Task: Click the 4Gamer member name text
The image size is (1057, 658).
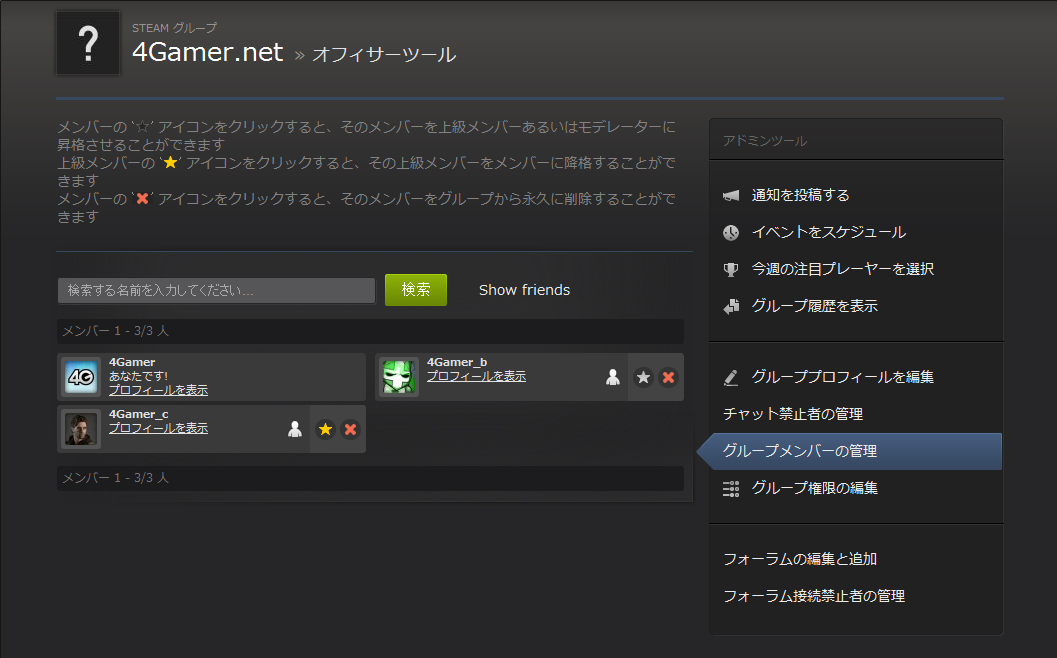Action: click(132, 363)
